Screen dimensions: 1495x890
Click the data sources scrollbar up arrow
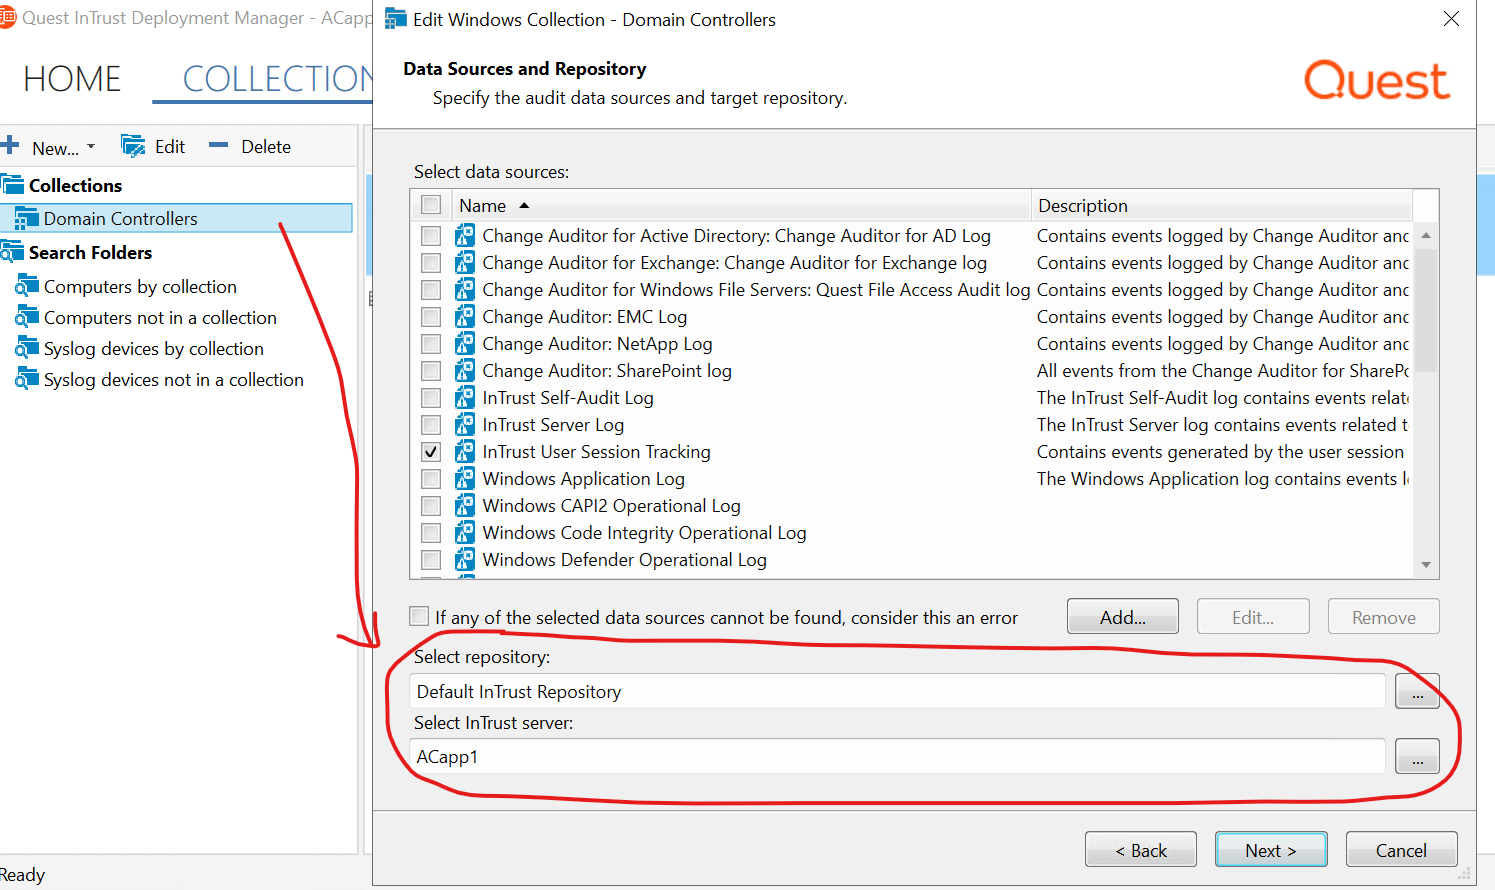[x=1426, y=236]
